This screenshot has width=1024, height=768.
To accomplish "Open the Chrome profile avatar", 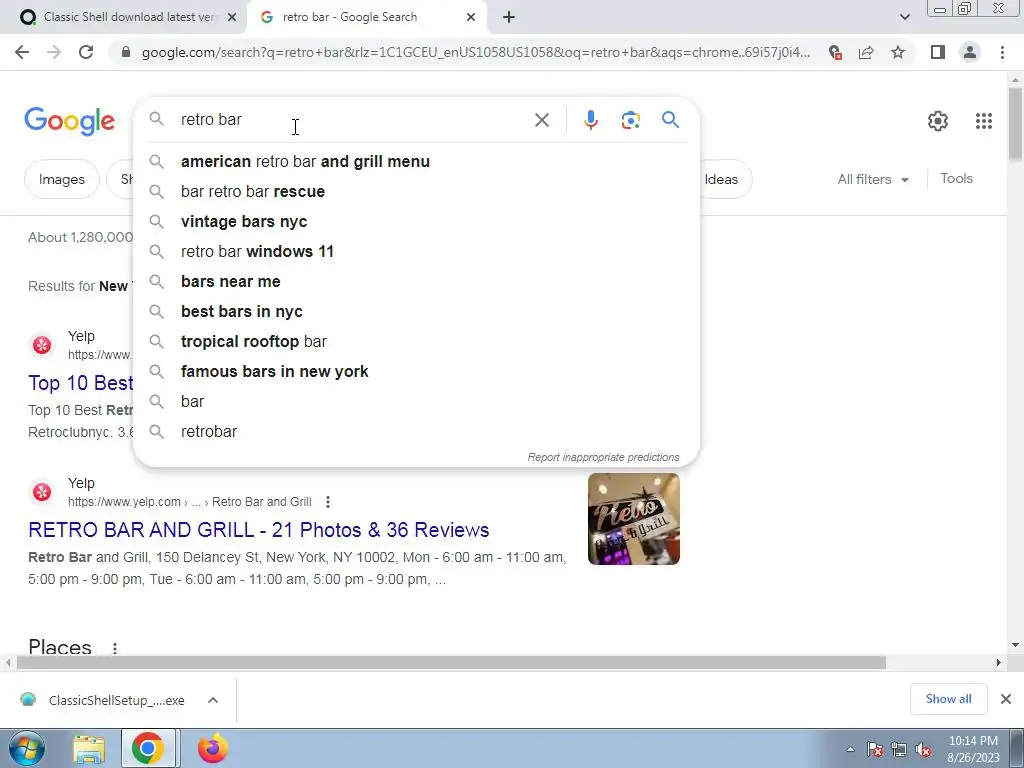I will click(x=970, y=52).
